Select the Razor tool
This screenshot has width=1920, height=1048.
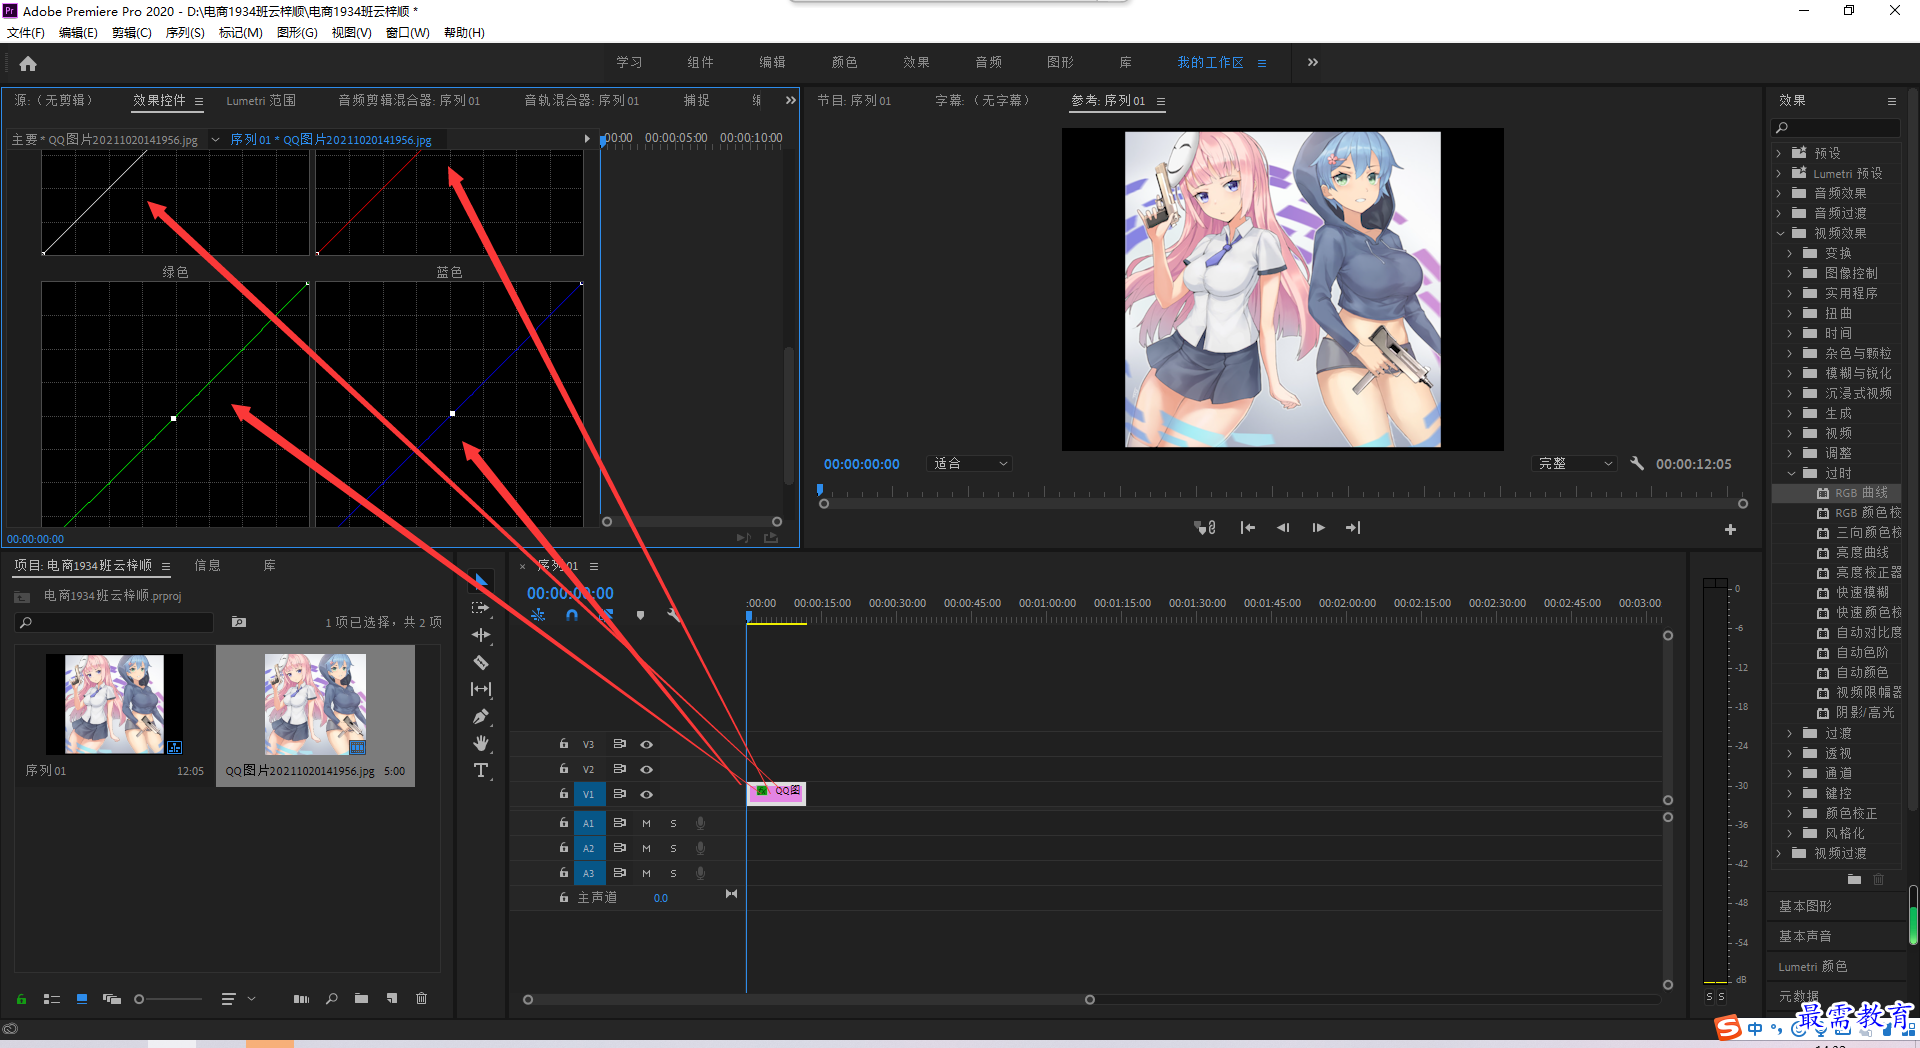[481, 662]
